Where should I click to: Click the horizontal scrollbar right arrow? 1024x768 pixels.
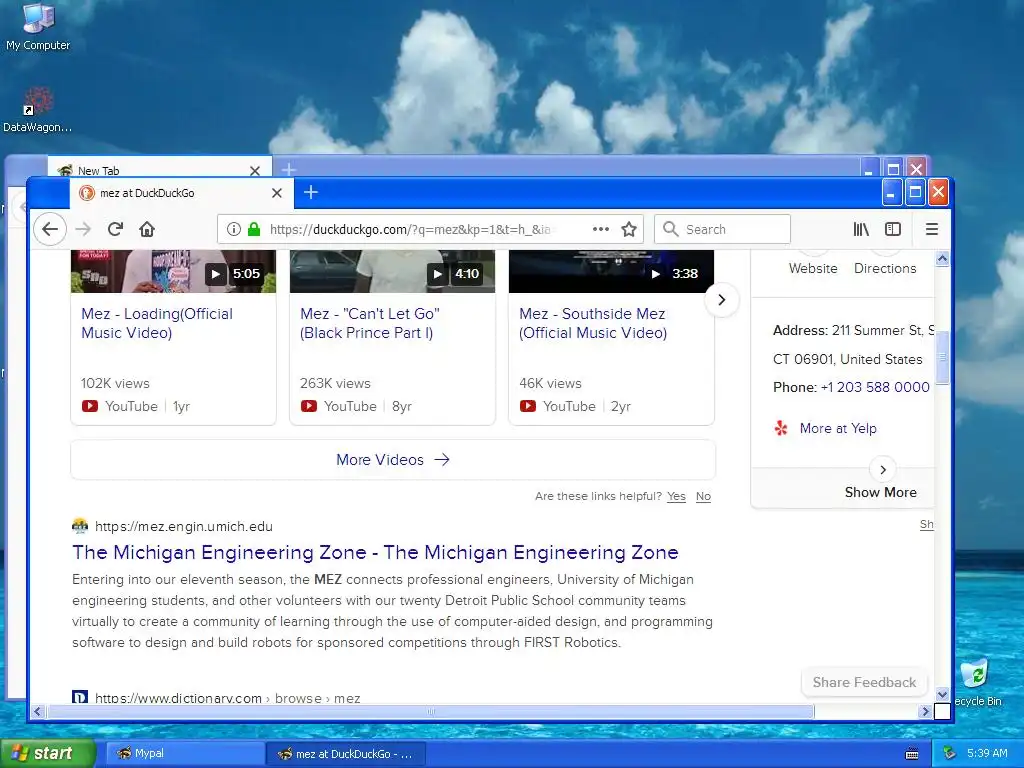(925, 711)
